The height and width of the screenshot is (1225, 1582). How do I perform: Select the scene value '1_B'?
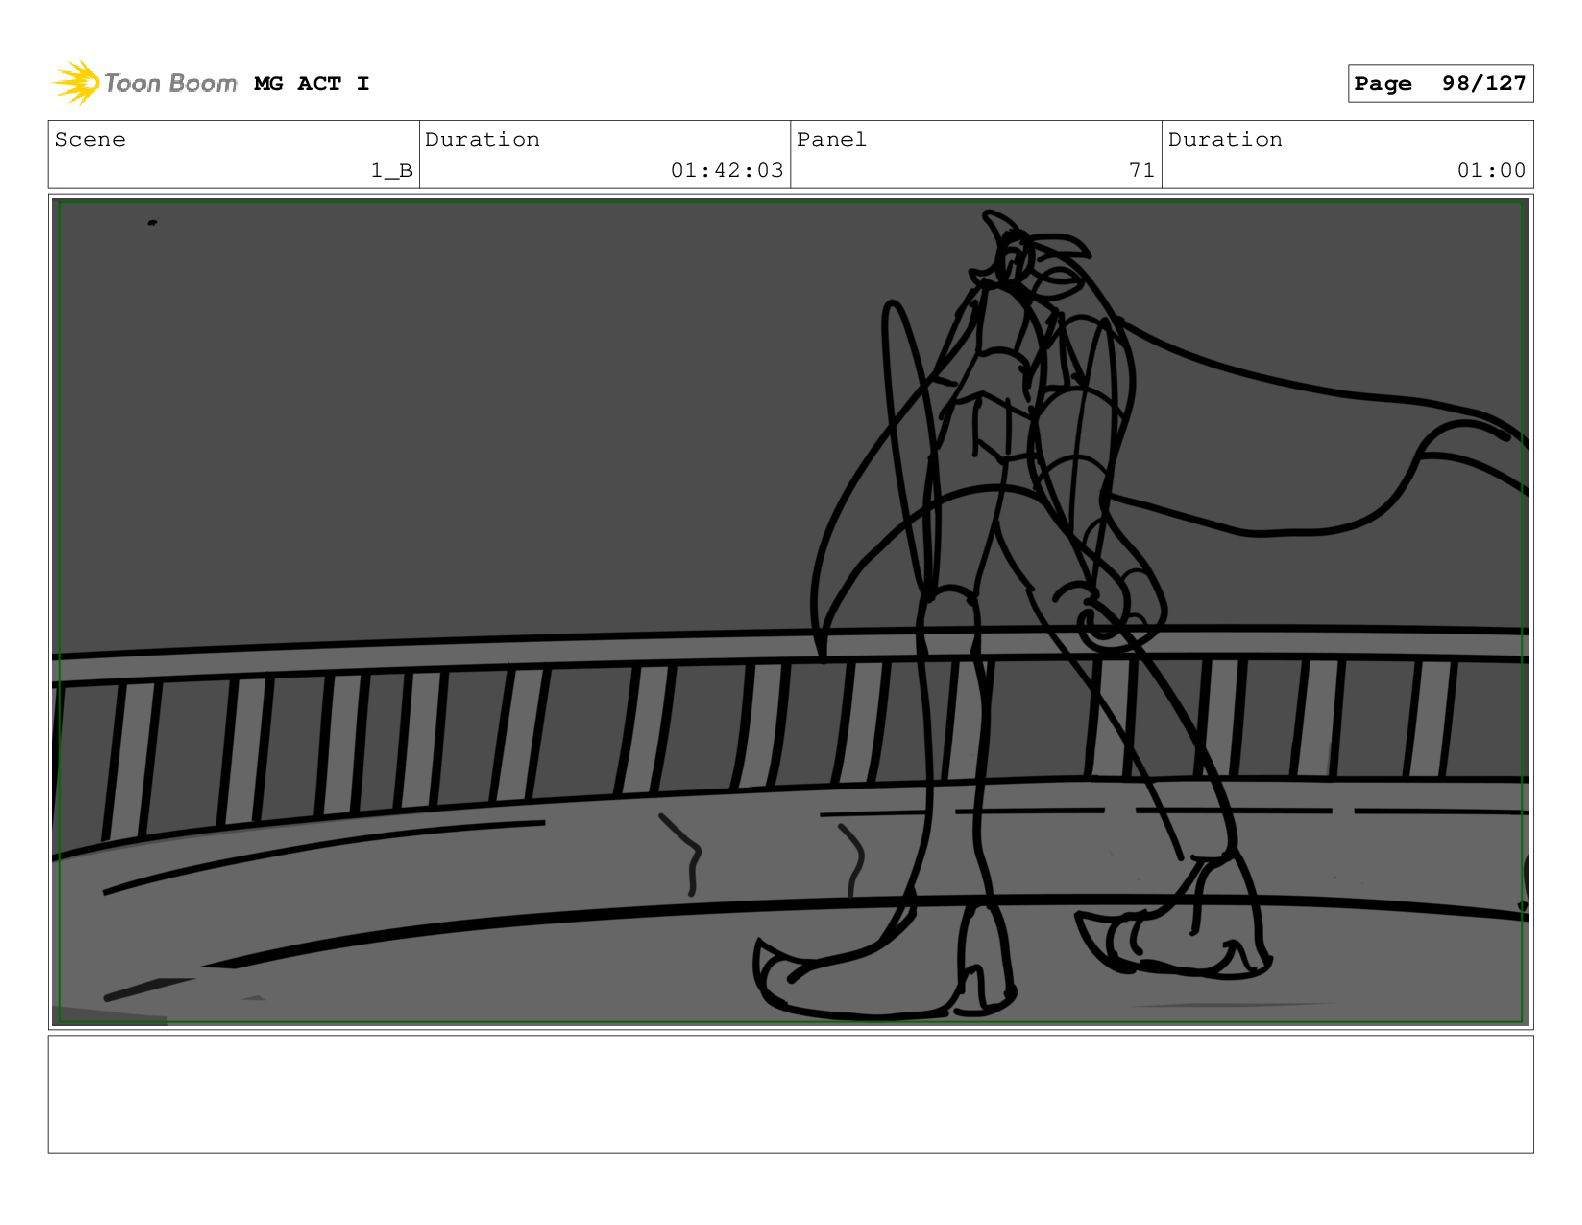tap(392, 171)
